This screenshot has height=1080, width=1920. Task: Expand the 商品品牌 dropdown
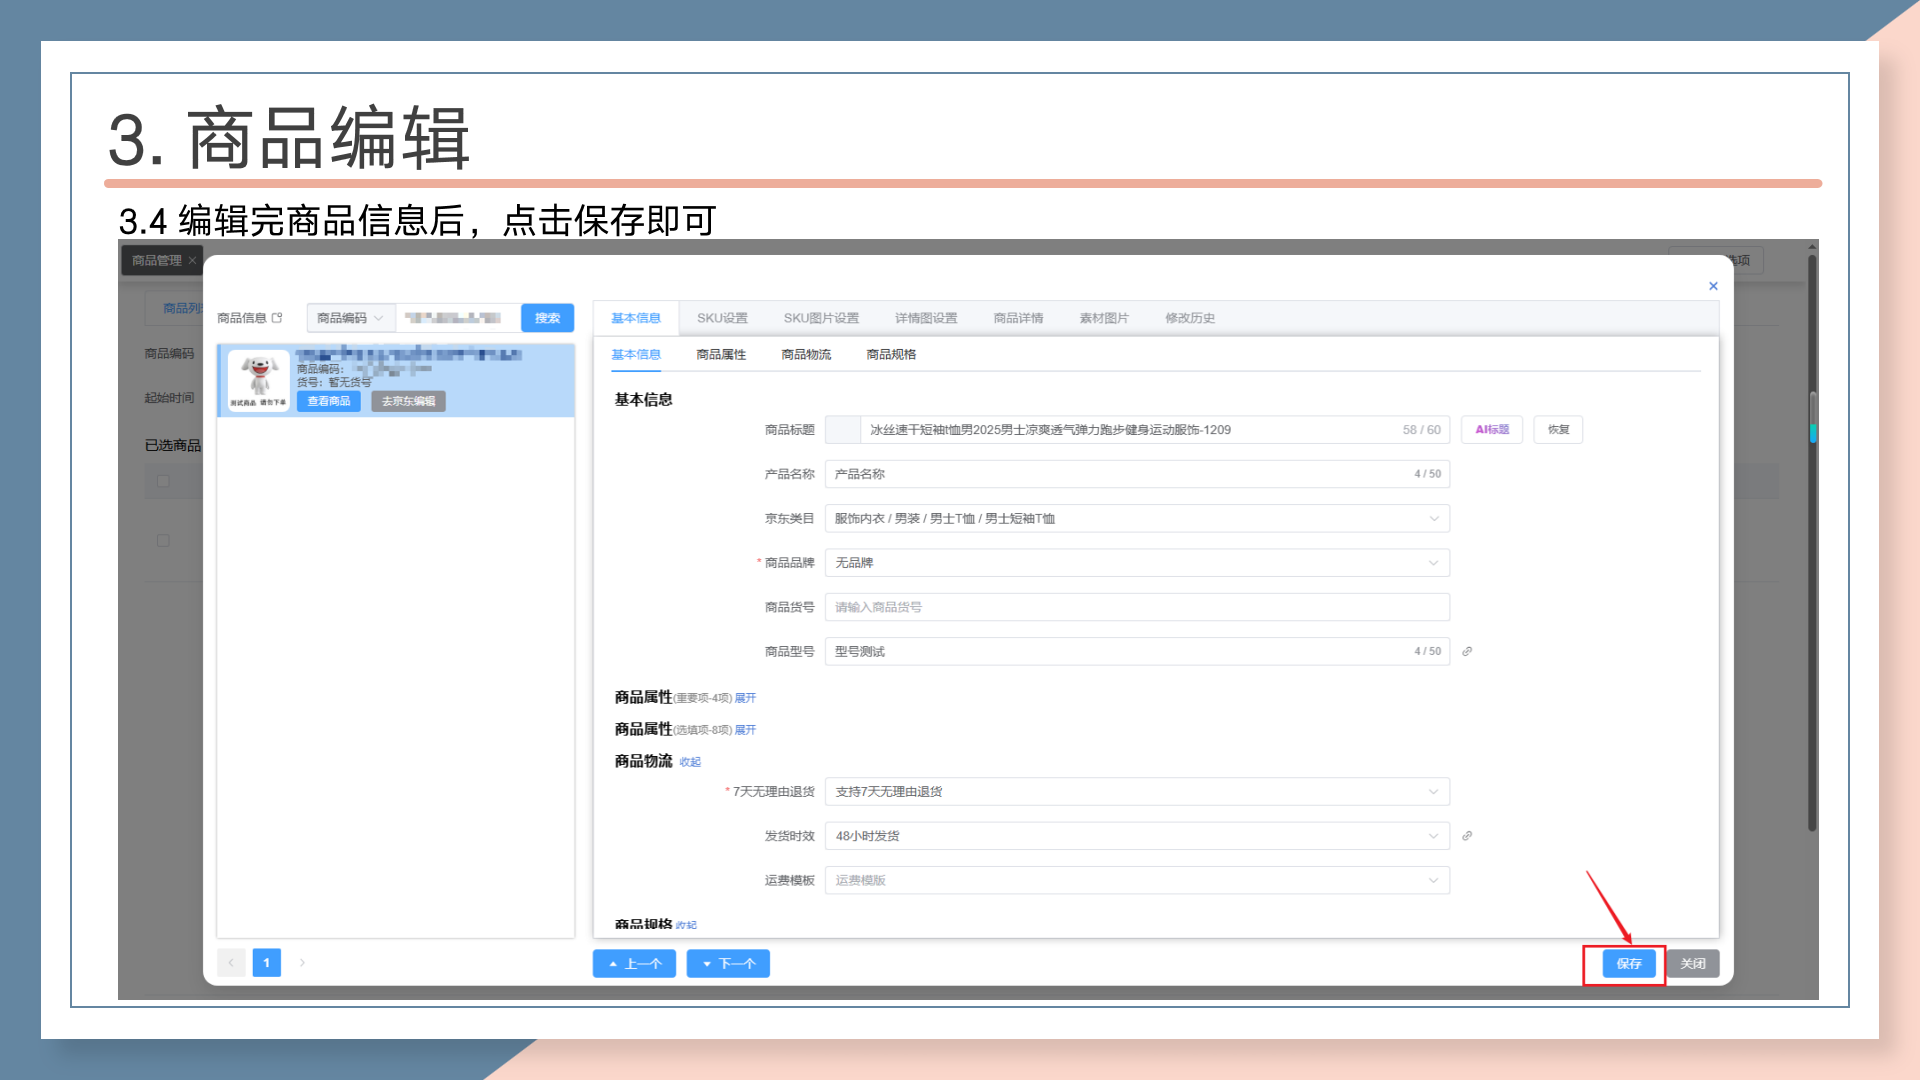[1136, 563]
